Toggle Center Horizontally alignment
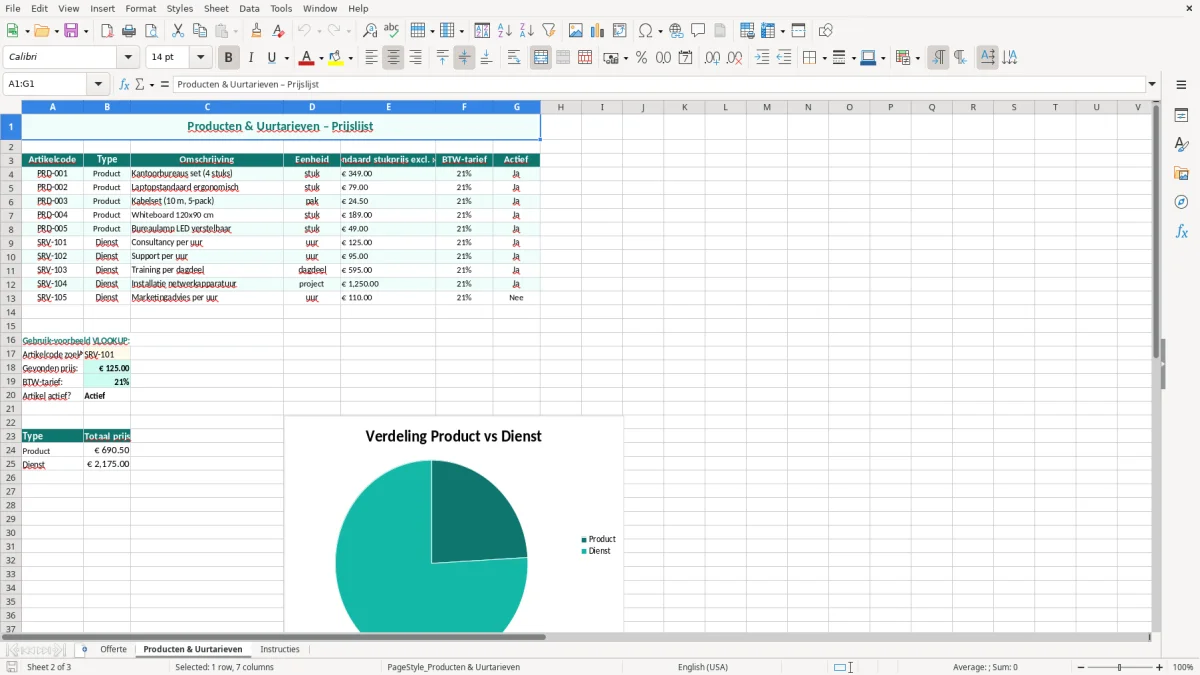The width and height of the screenshot is (1200, 675). coord(393,58)
